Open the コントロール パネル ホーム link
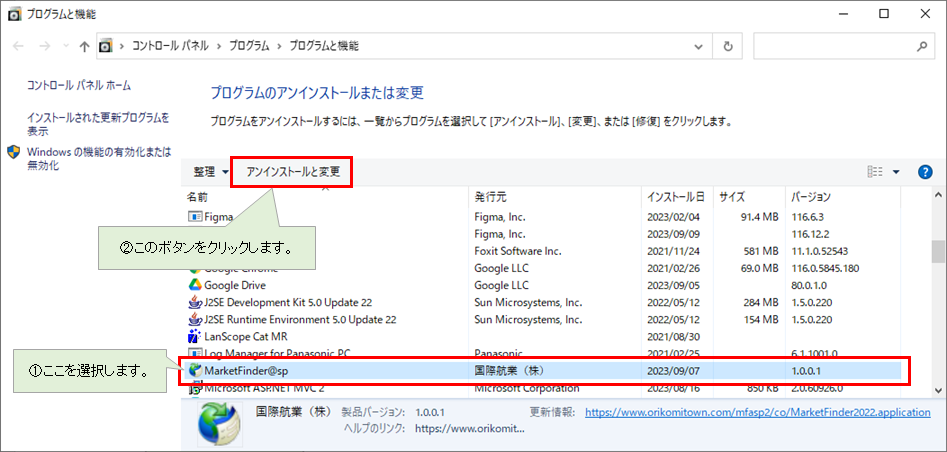This screenshot has width=947, height=452. (79, 86)
